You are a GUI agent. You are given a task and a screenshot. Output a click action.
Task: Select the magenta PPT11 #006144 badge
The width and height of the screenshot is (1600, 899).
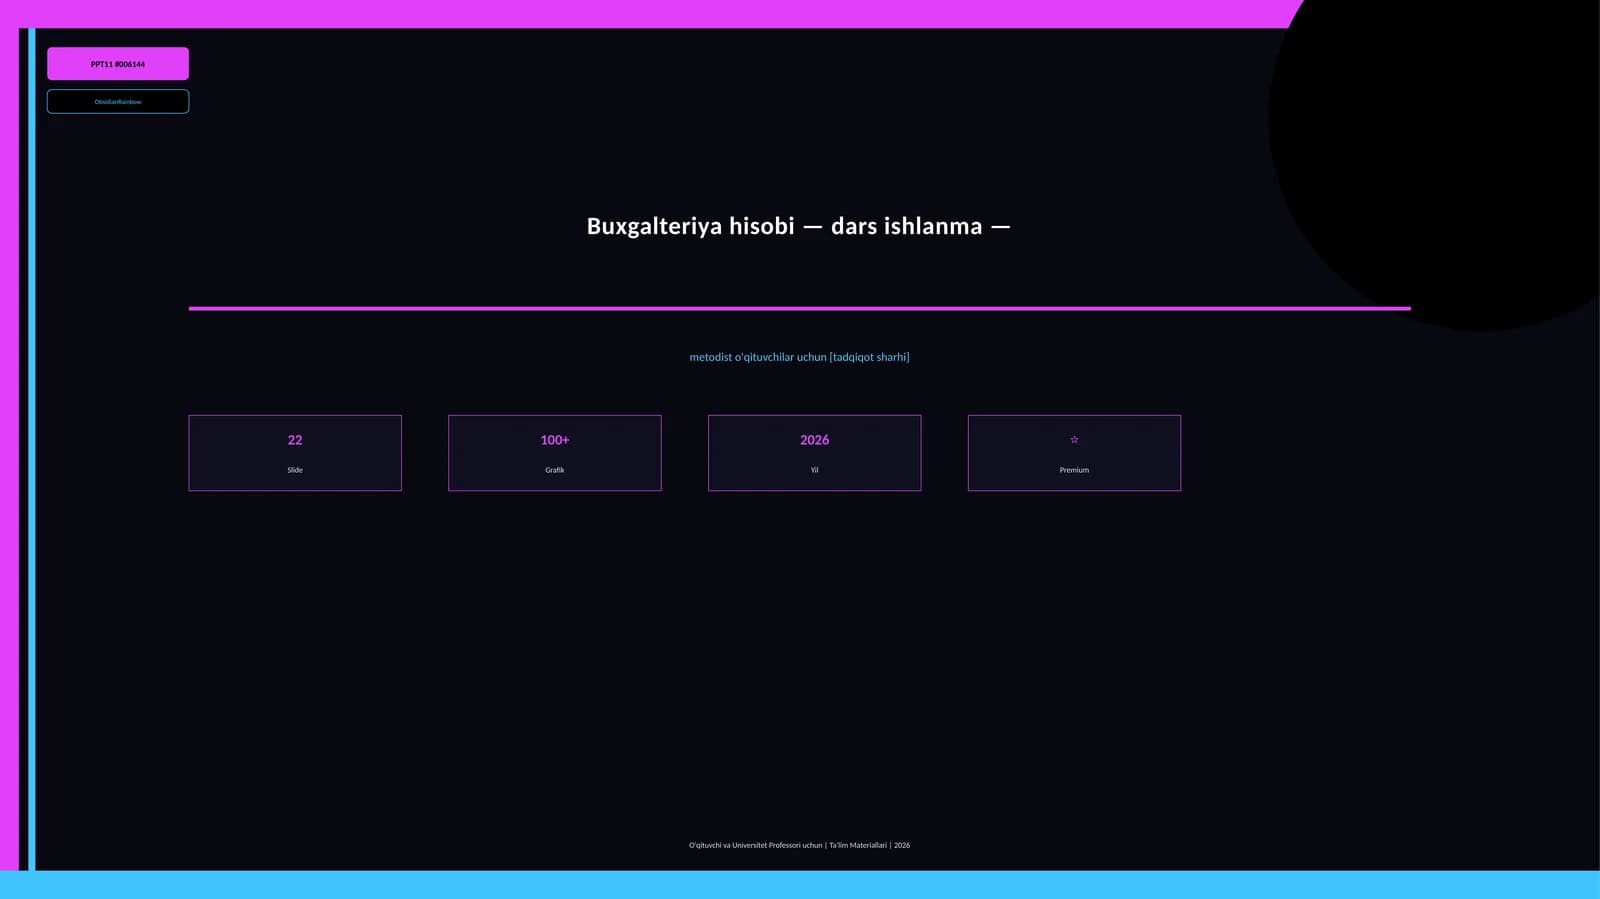(118, 64)
